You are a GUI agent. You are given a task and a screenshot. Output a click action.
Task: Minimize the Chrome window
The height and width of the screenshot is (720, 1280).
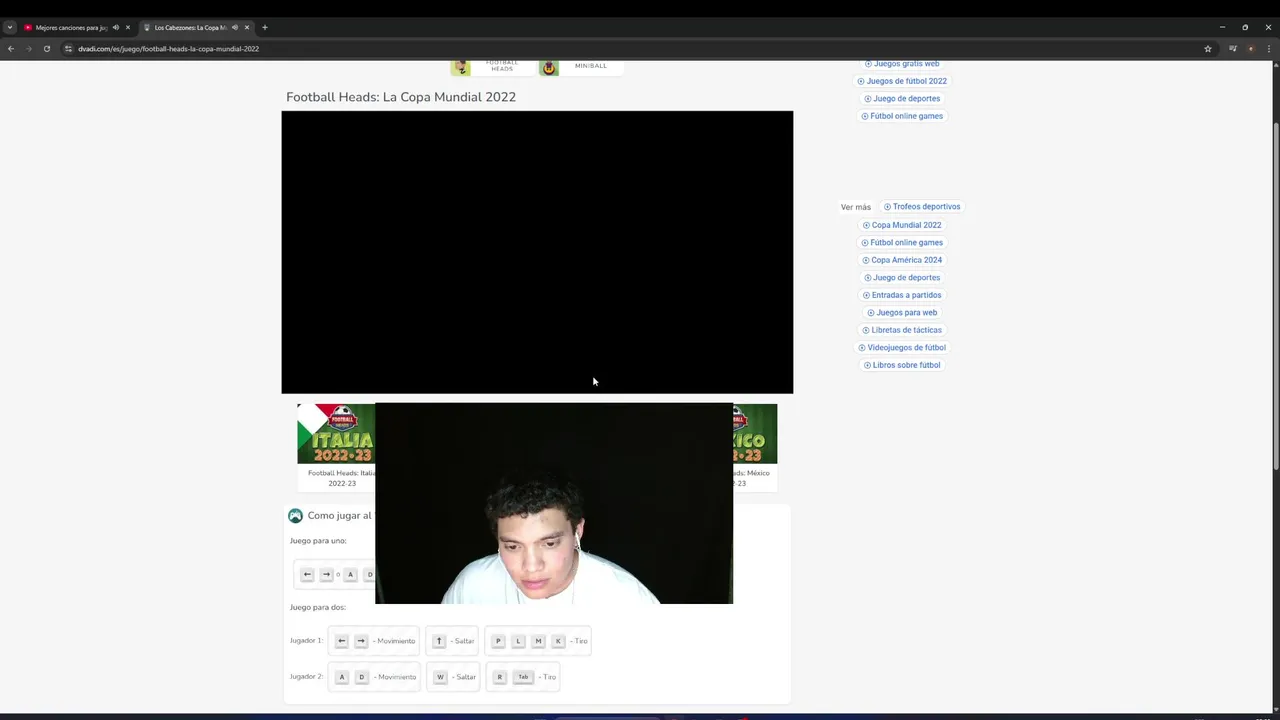[x=1222, y=27]
